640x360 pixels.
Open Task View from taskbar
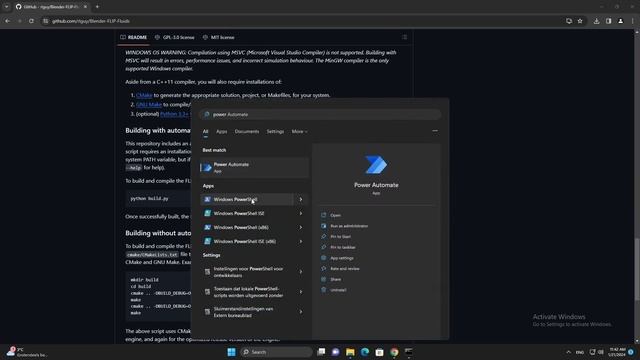point(321,352)
